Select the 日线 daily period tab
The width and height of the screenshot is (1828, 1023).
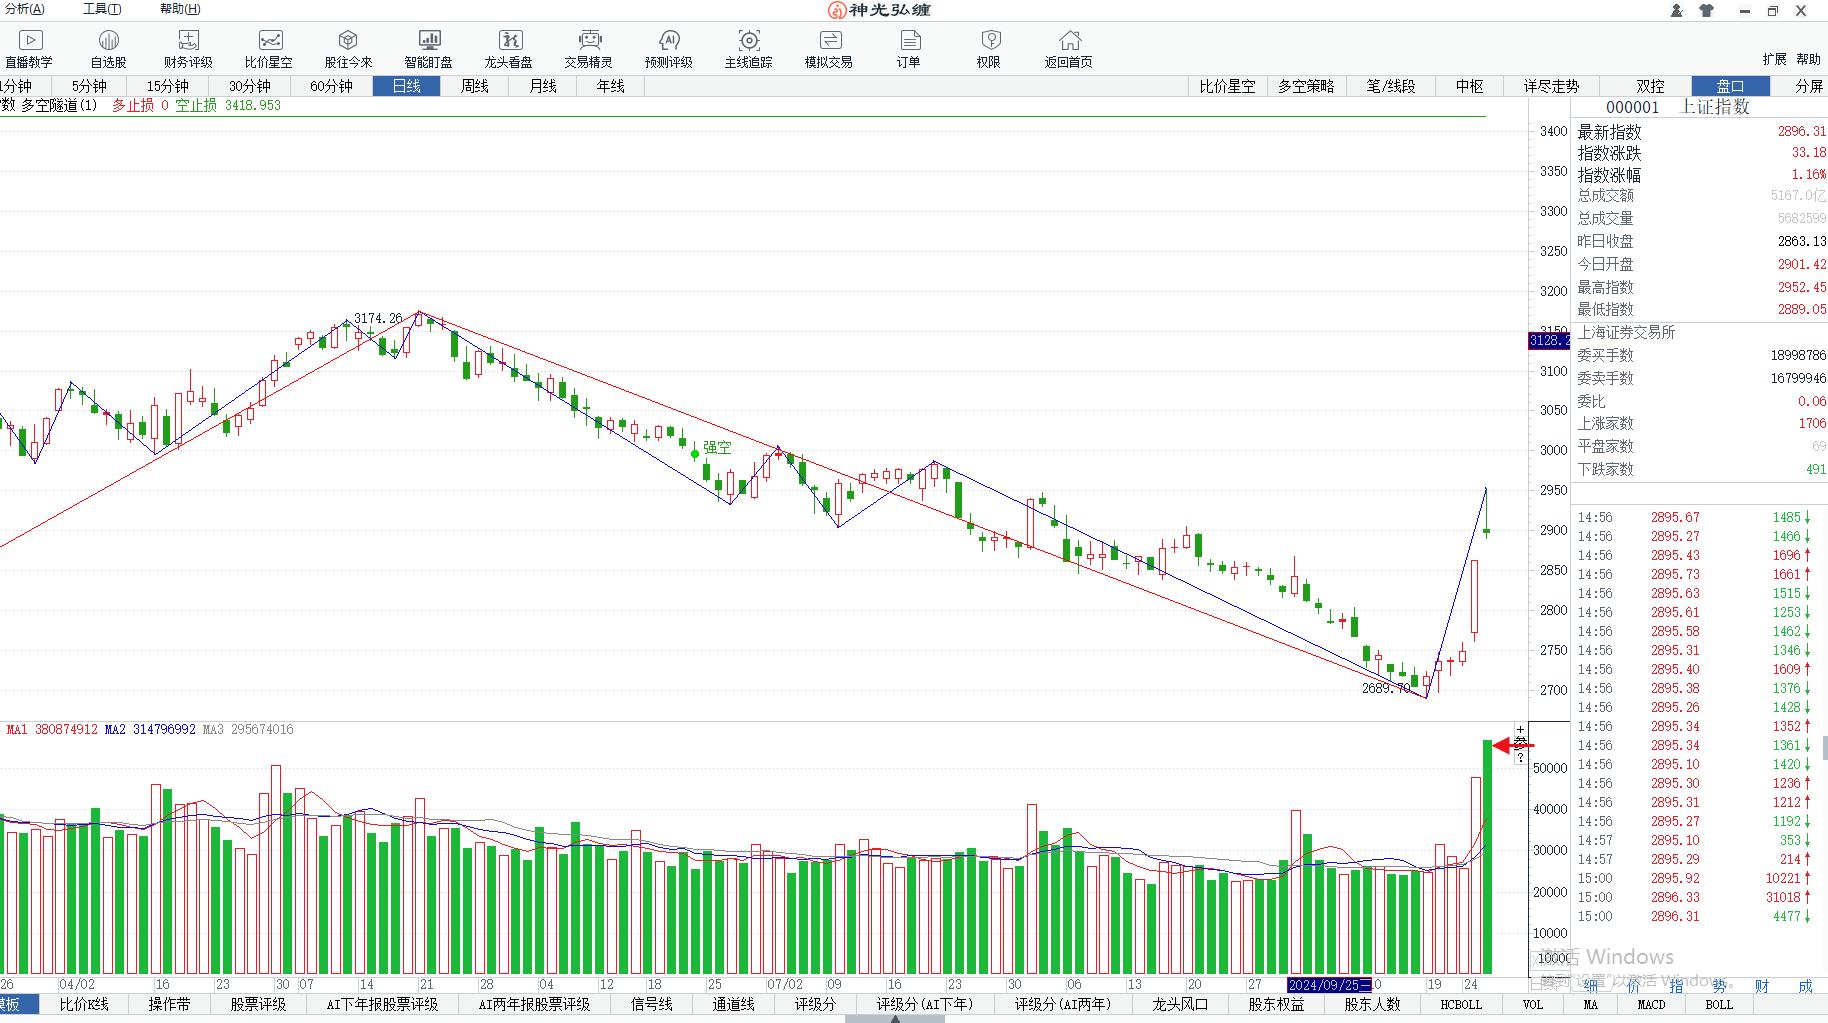pyautogui.click(x=406, y=86)
